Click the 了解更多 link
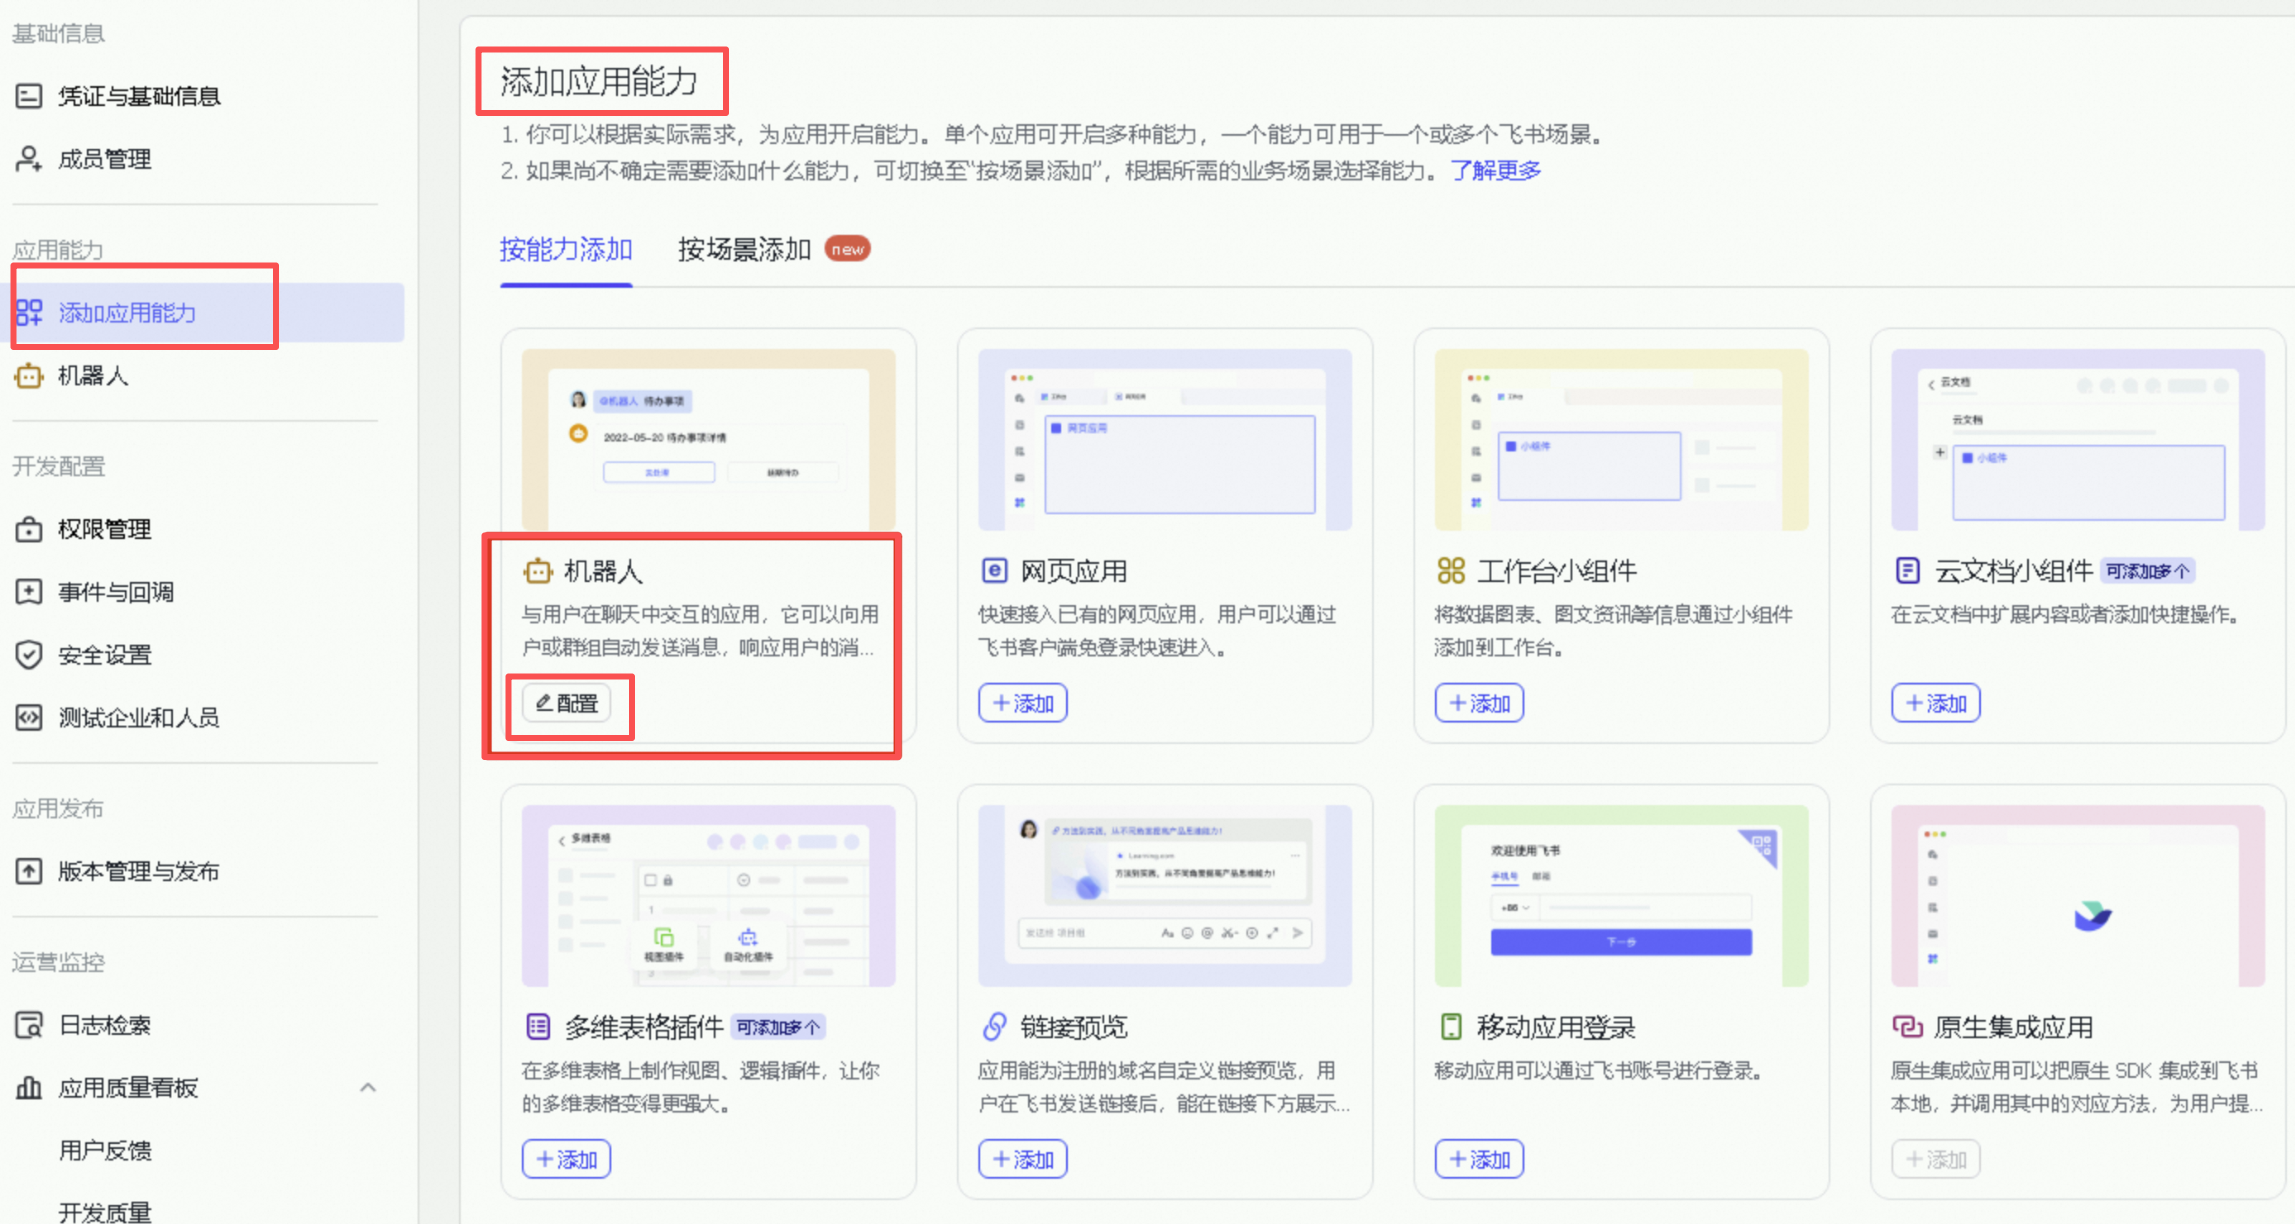This screenshot has width=2295, height=1224. [1496, 171]
